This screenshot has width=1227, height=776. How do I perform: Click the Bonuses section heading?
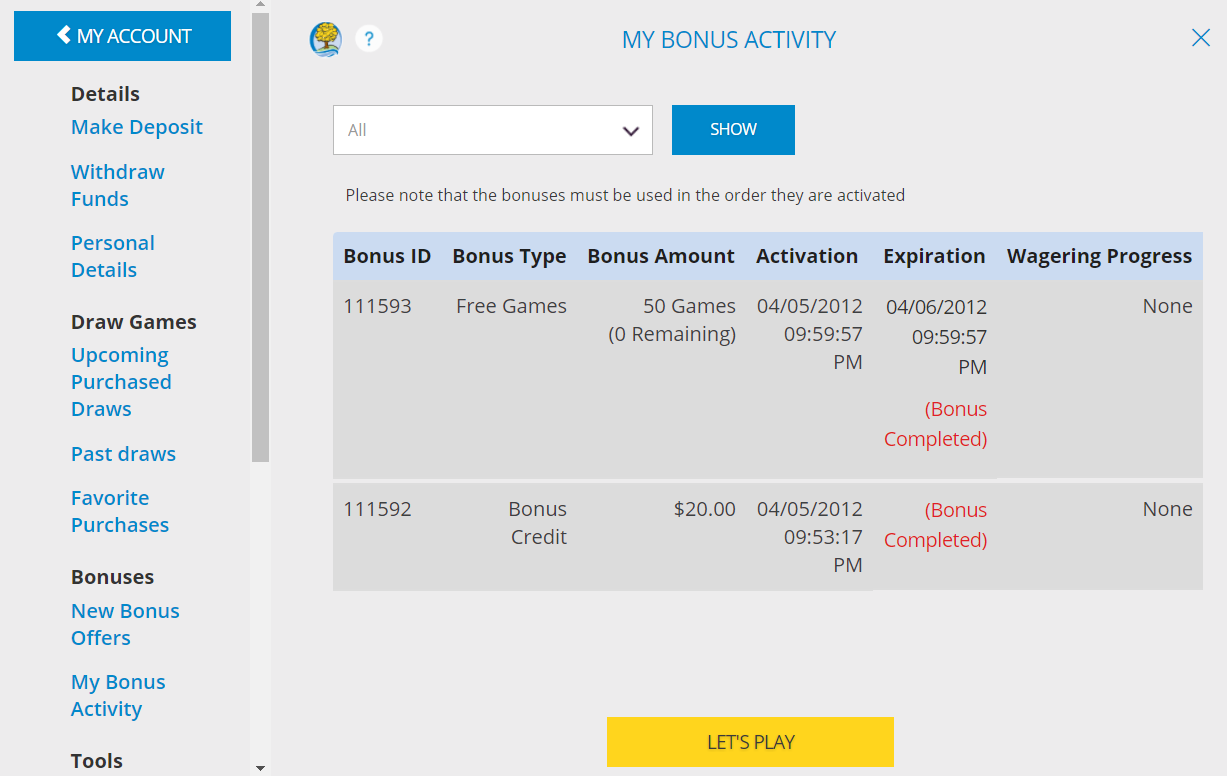(x=112, y=576)
